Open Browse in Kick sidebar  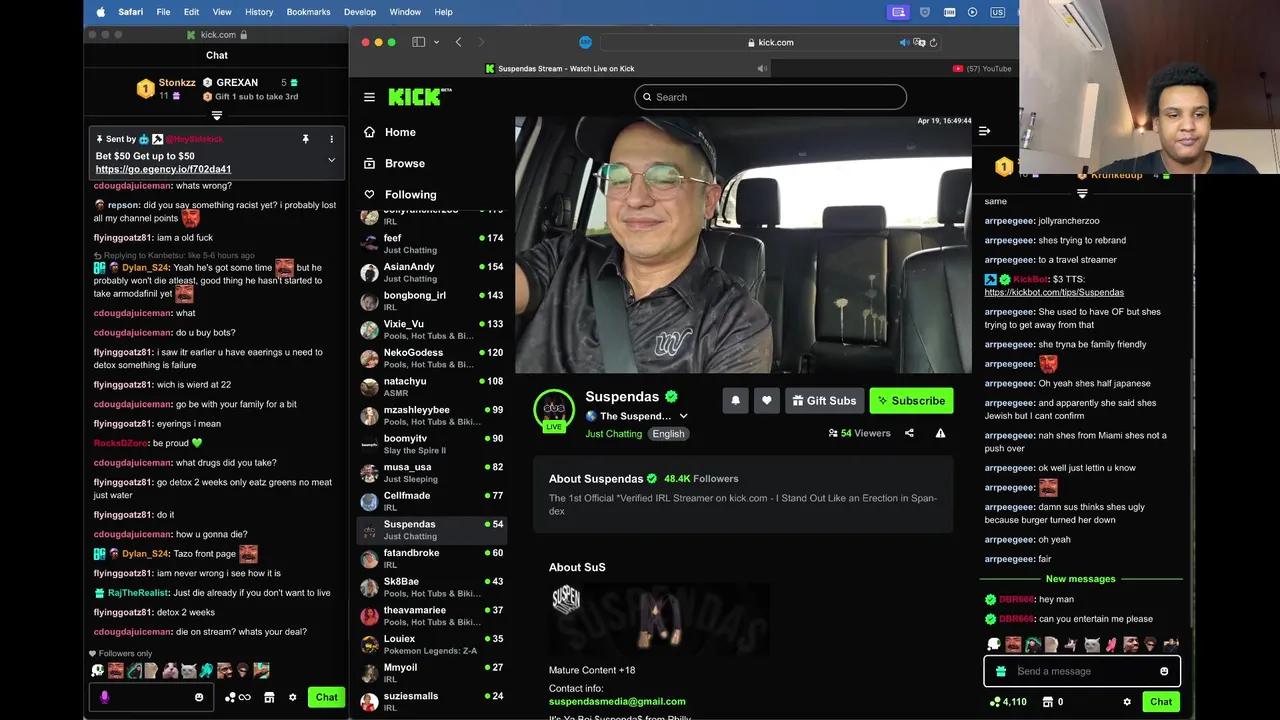point(404,163)
